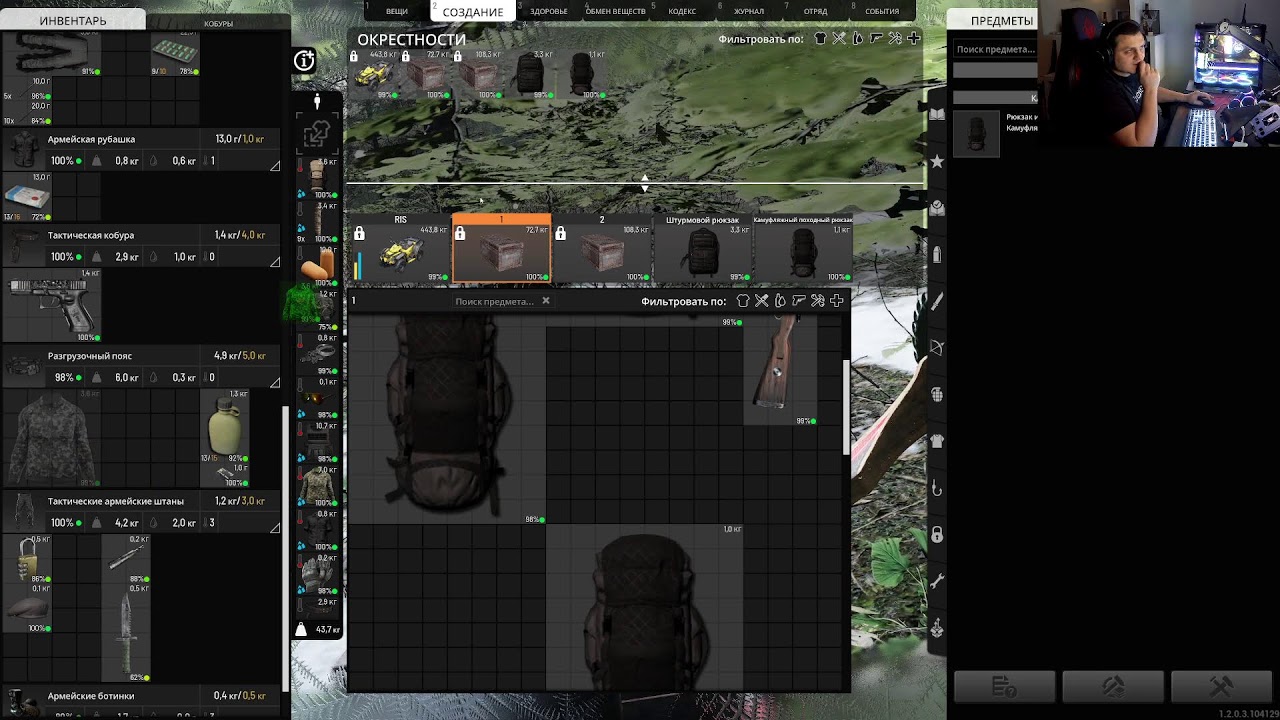Switch to the ЗДОРОВЬЕ tab
The height and width of the screenshot is (720, 1280).
tap(549, 11)
